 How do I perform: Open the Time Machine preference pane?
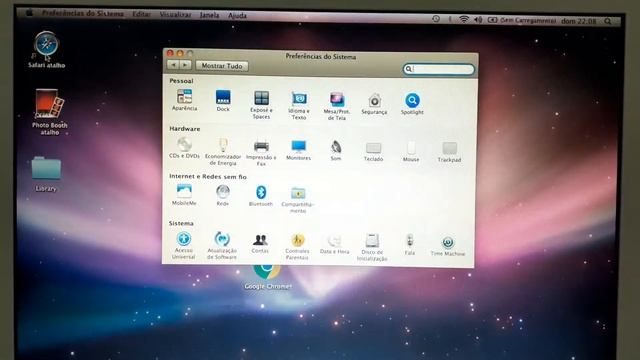pos(448,246)
